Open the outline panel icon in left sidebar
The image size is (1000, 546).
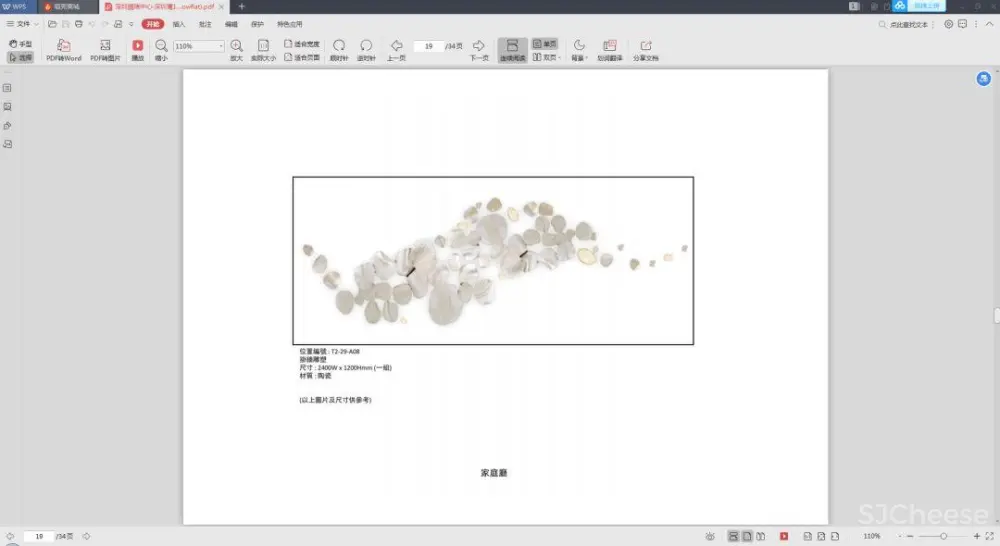(x=8, y=88)
